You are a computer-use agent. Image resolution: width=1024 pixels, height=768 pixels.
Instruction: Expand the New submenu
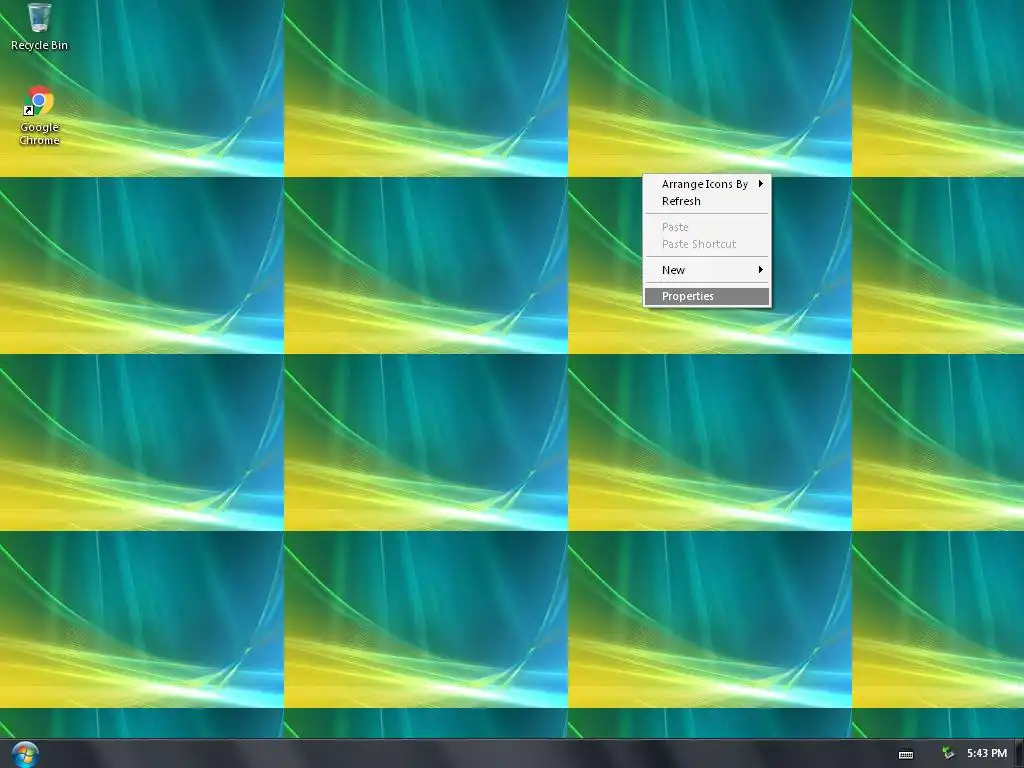707,270
